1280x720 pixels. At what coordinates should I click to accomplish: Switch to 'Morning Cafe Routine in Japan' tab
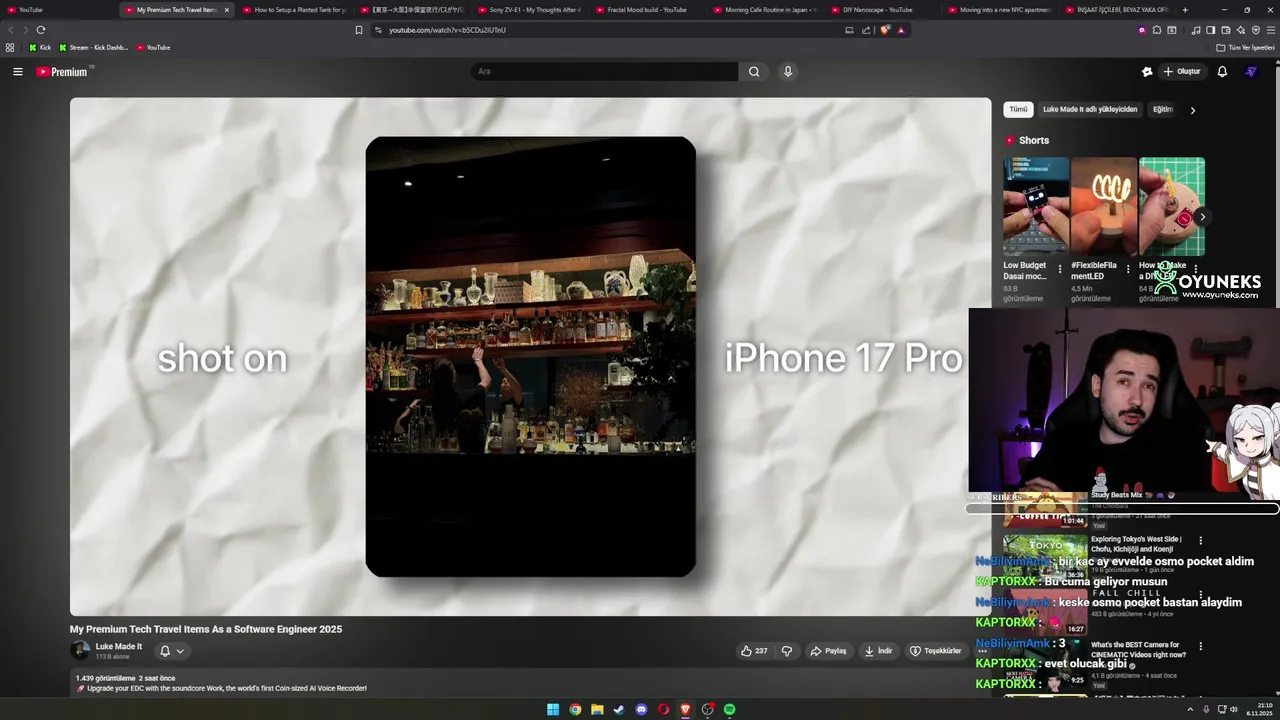pyautogui.click(x=763, y=10)
